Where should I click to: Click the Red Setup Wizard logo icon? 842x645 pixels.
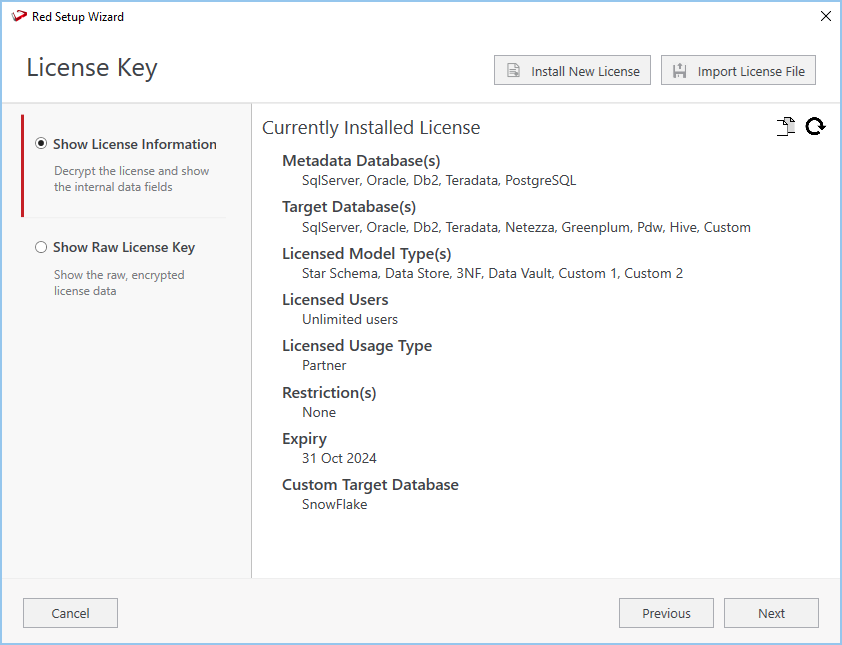tap(17, 16)
